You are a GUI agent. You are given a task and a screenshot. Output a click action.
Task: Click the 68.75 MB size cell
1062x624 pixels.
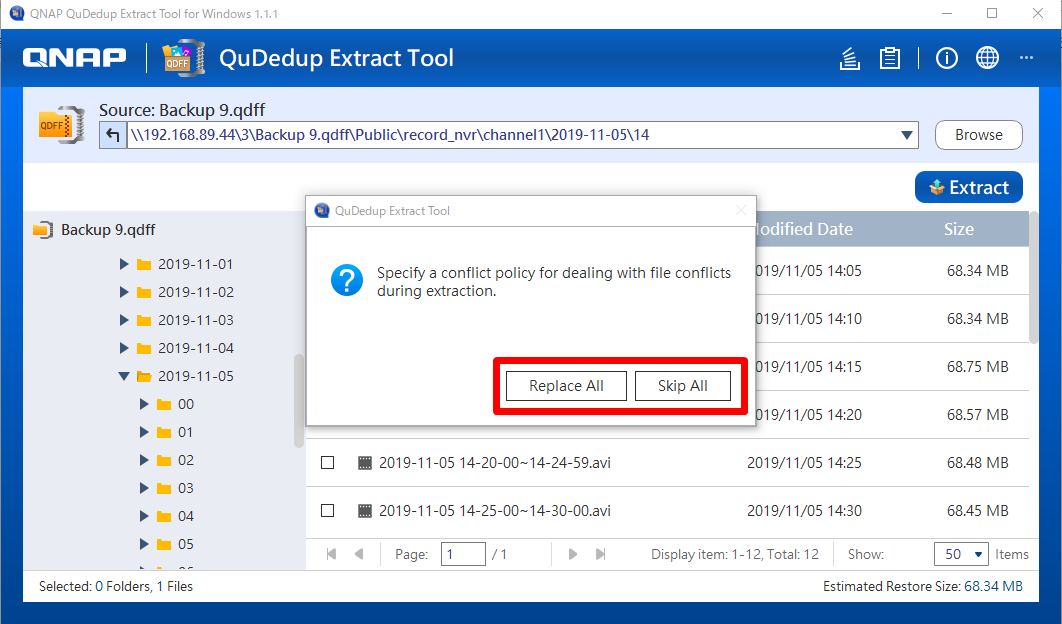click(x=977, y=367)
